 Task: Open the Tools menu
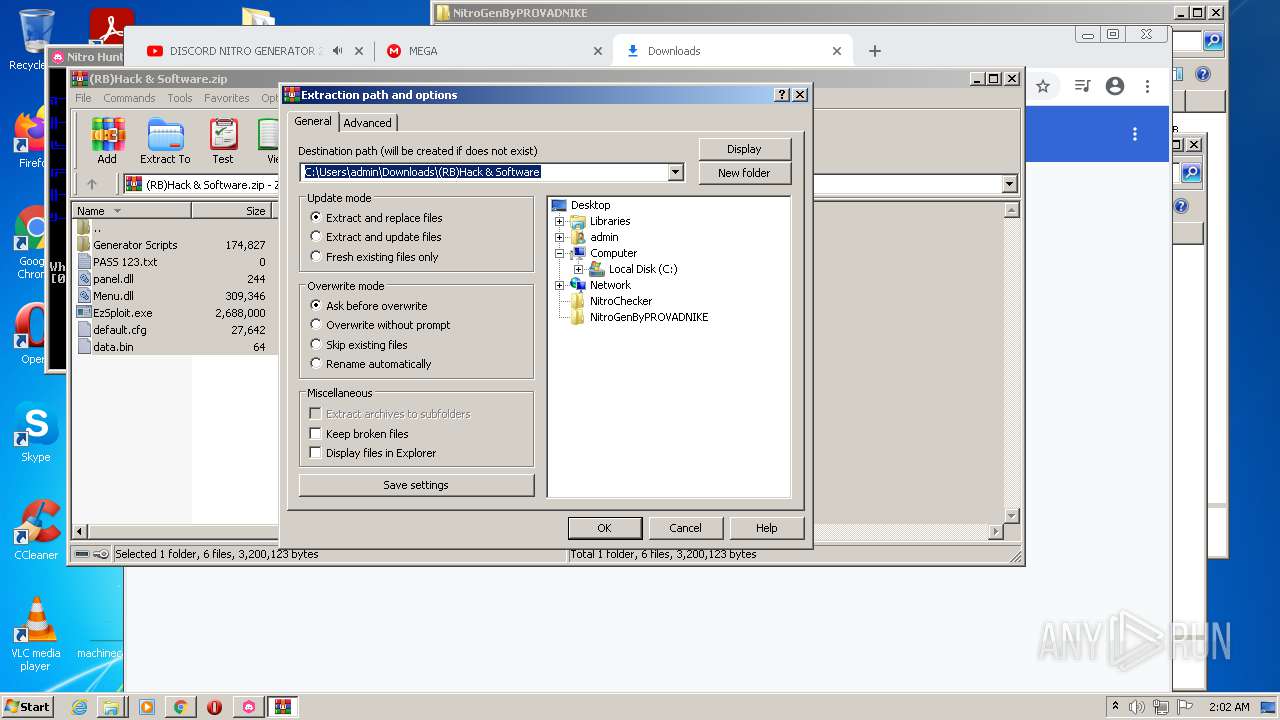[180, 98]
